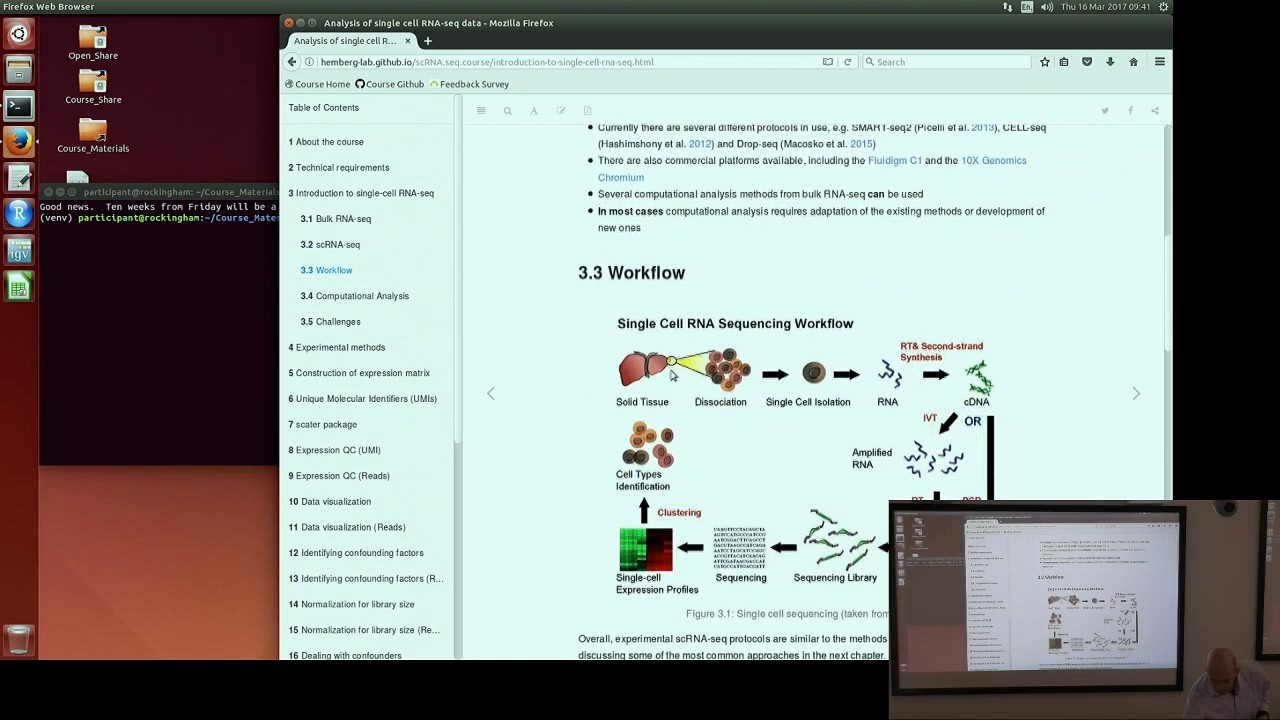Screen dimensions: 1280x720
Task: Select '3 Introduction to single-cell RNA-seq'
Action: pos(361,193)
